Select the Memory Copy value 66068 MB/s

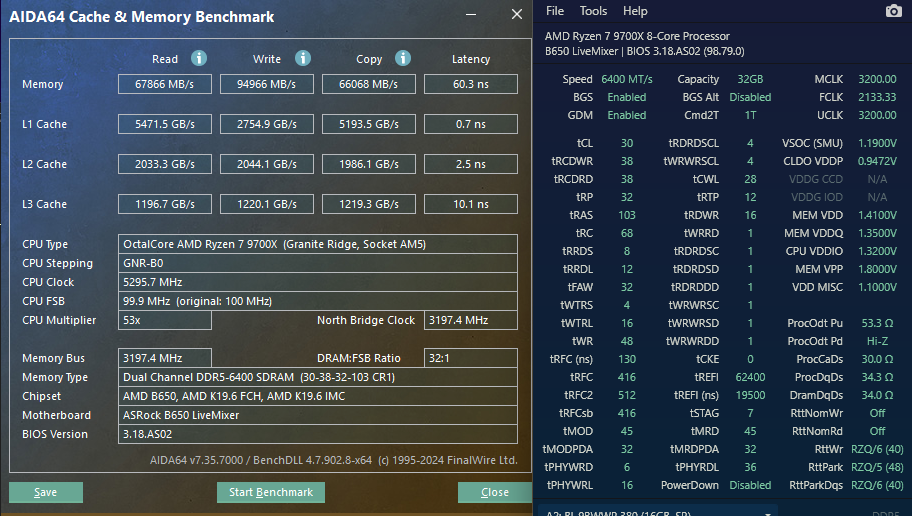pos(369,84)
